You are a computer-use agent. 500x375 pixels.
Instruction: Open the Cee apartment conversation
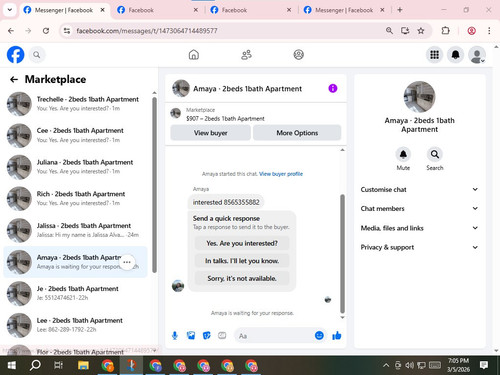(75, 135)
